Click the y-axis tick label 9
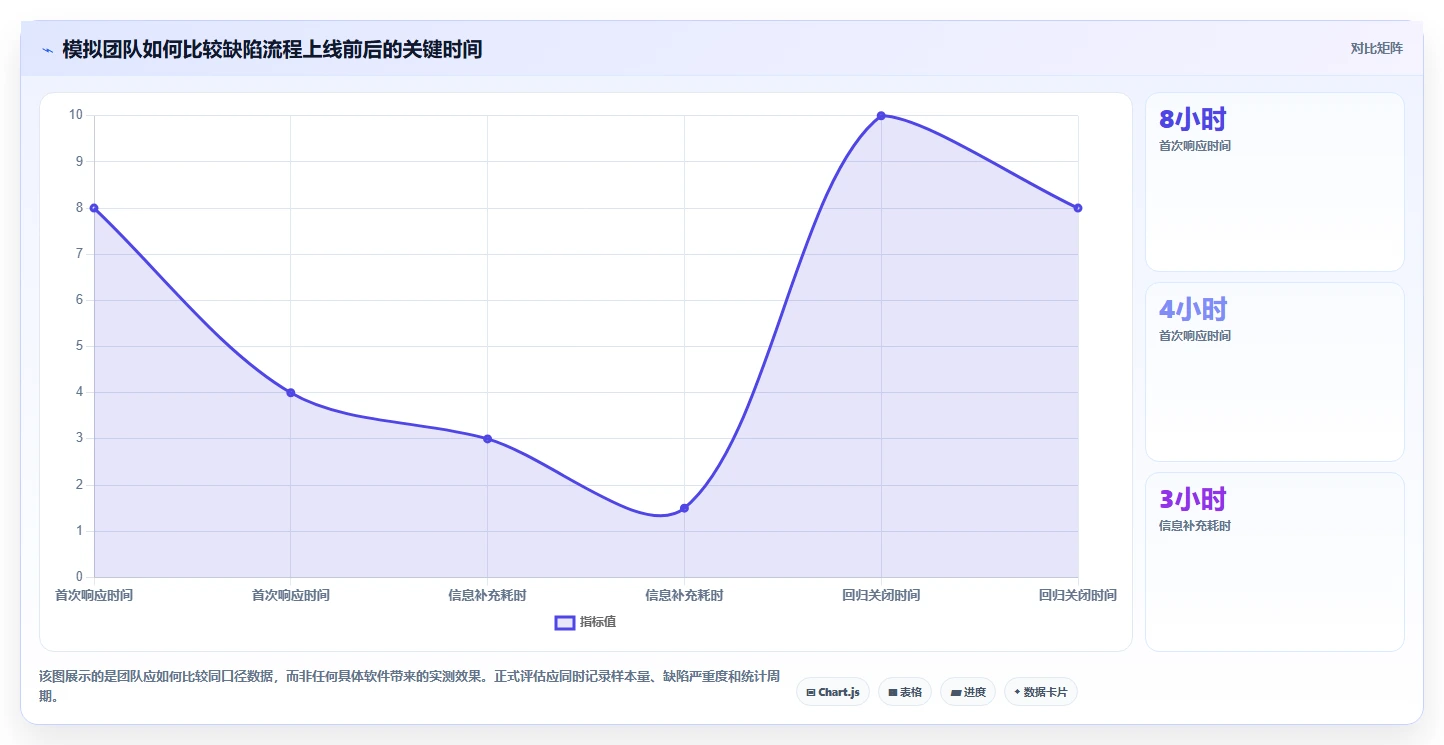Viewport: 1444px width, 745px height. 79,161
